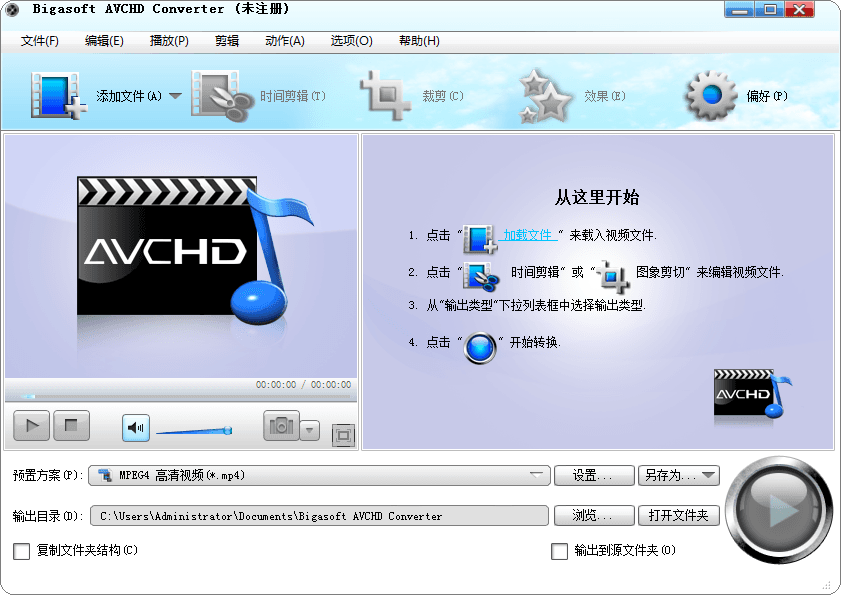The height and width of the screenshot is (595, 841).
Task: Adjust the volume slider
Action: click(x=194, y=431)
